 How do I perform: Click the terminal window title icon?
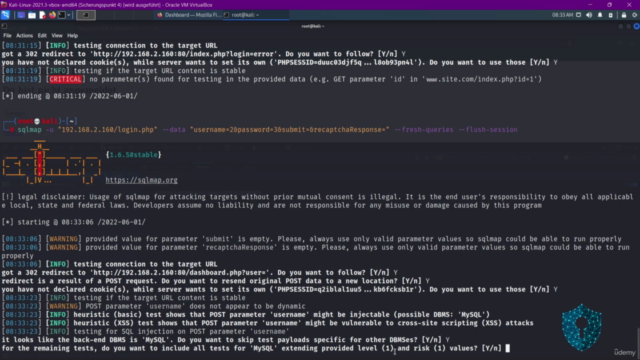[4, 26]
